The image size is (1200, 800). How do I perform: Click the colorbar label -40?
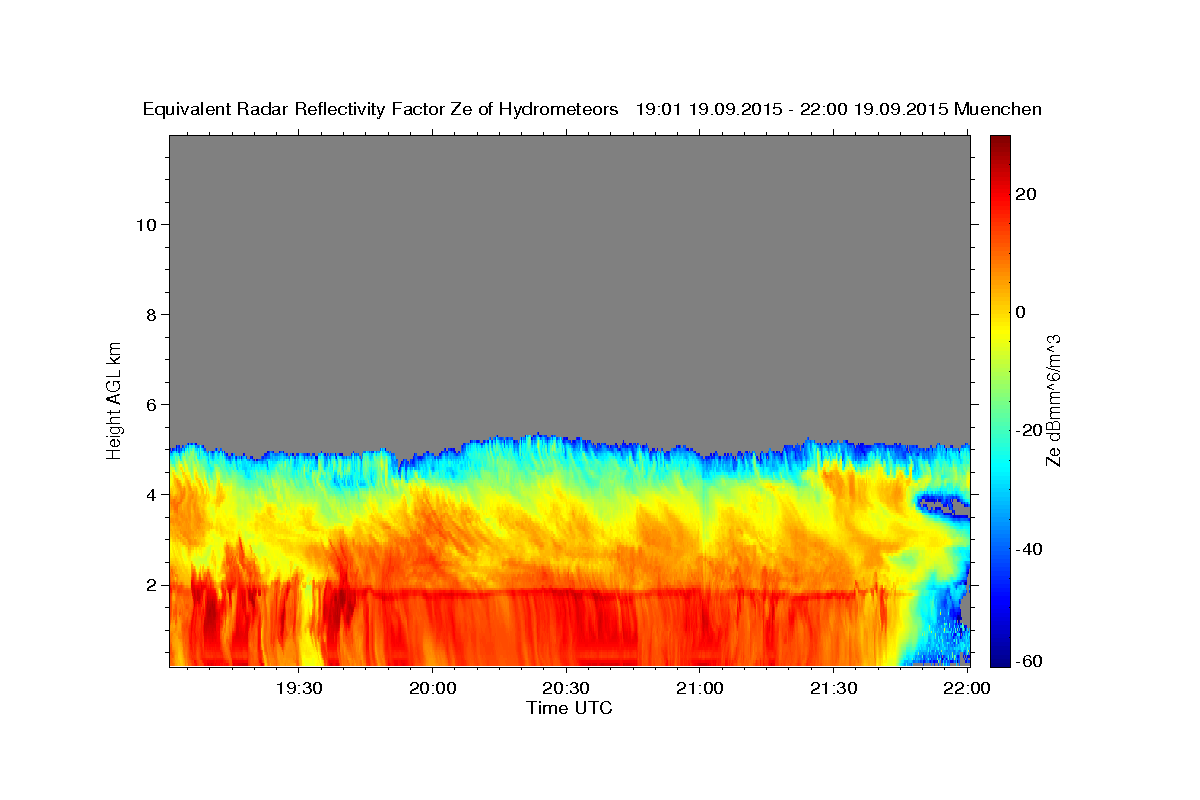coord(1030,549)
